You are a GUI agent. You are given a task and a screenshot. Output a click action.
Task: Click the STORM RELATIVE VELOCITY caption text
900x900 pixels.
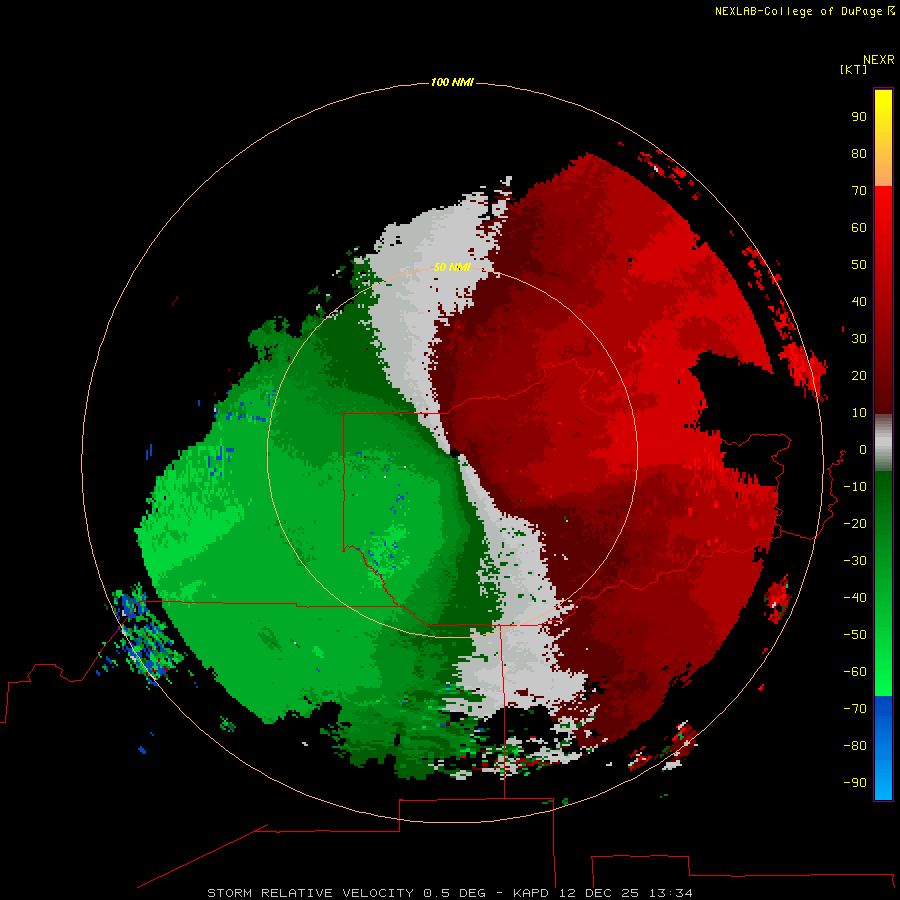click(310, 893)
